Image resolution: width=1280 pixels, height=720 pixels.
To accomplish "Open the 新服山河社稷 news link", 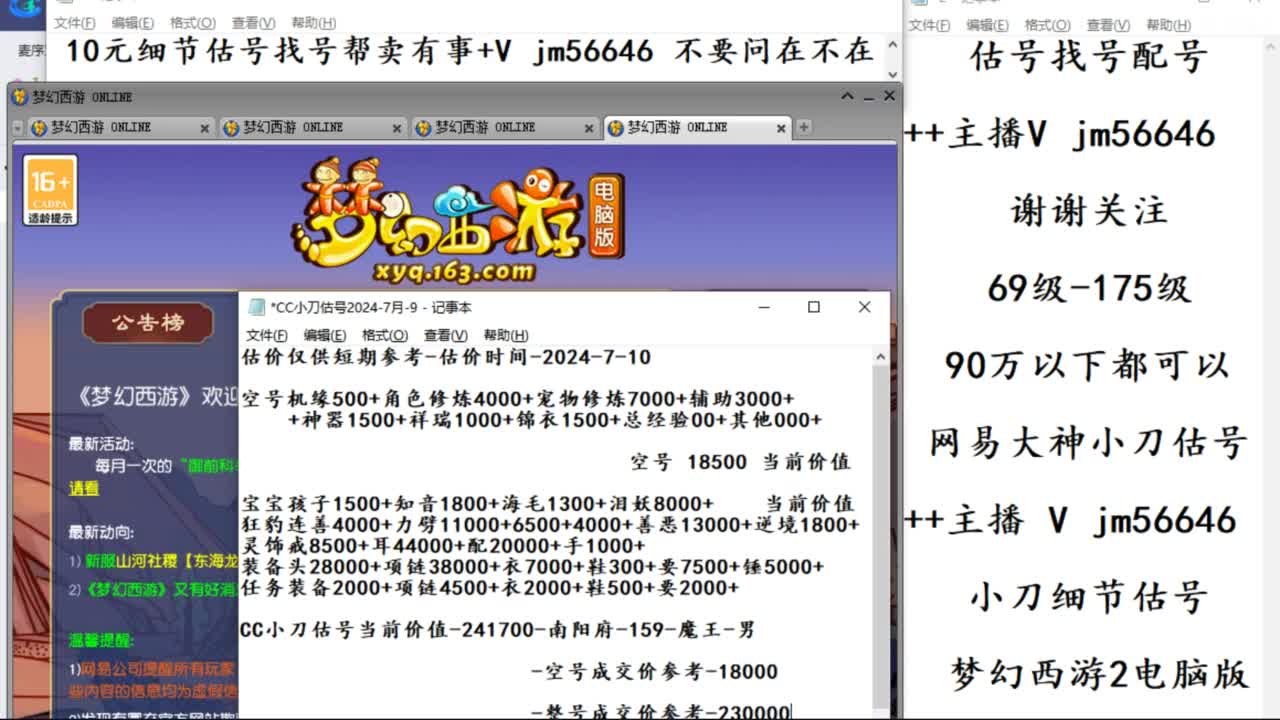I will [160, 561].
